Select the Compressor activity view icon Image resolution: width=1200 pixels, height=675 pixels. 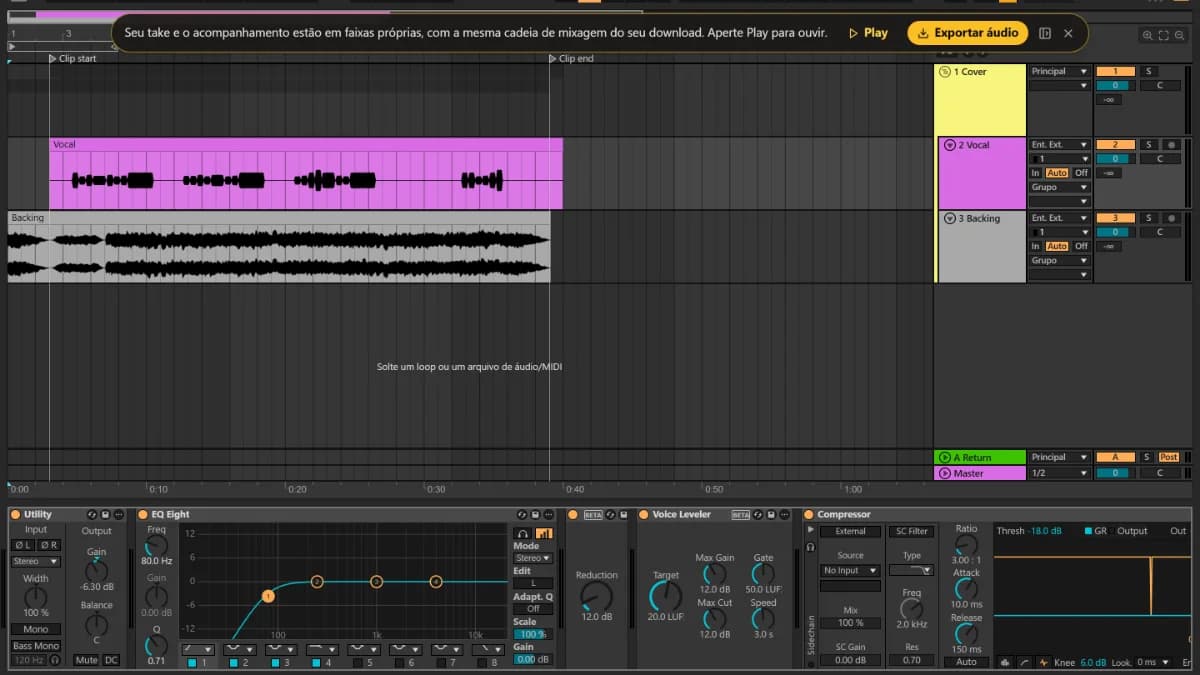pos(1044,662)
